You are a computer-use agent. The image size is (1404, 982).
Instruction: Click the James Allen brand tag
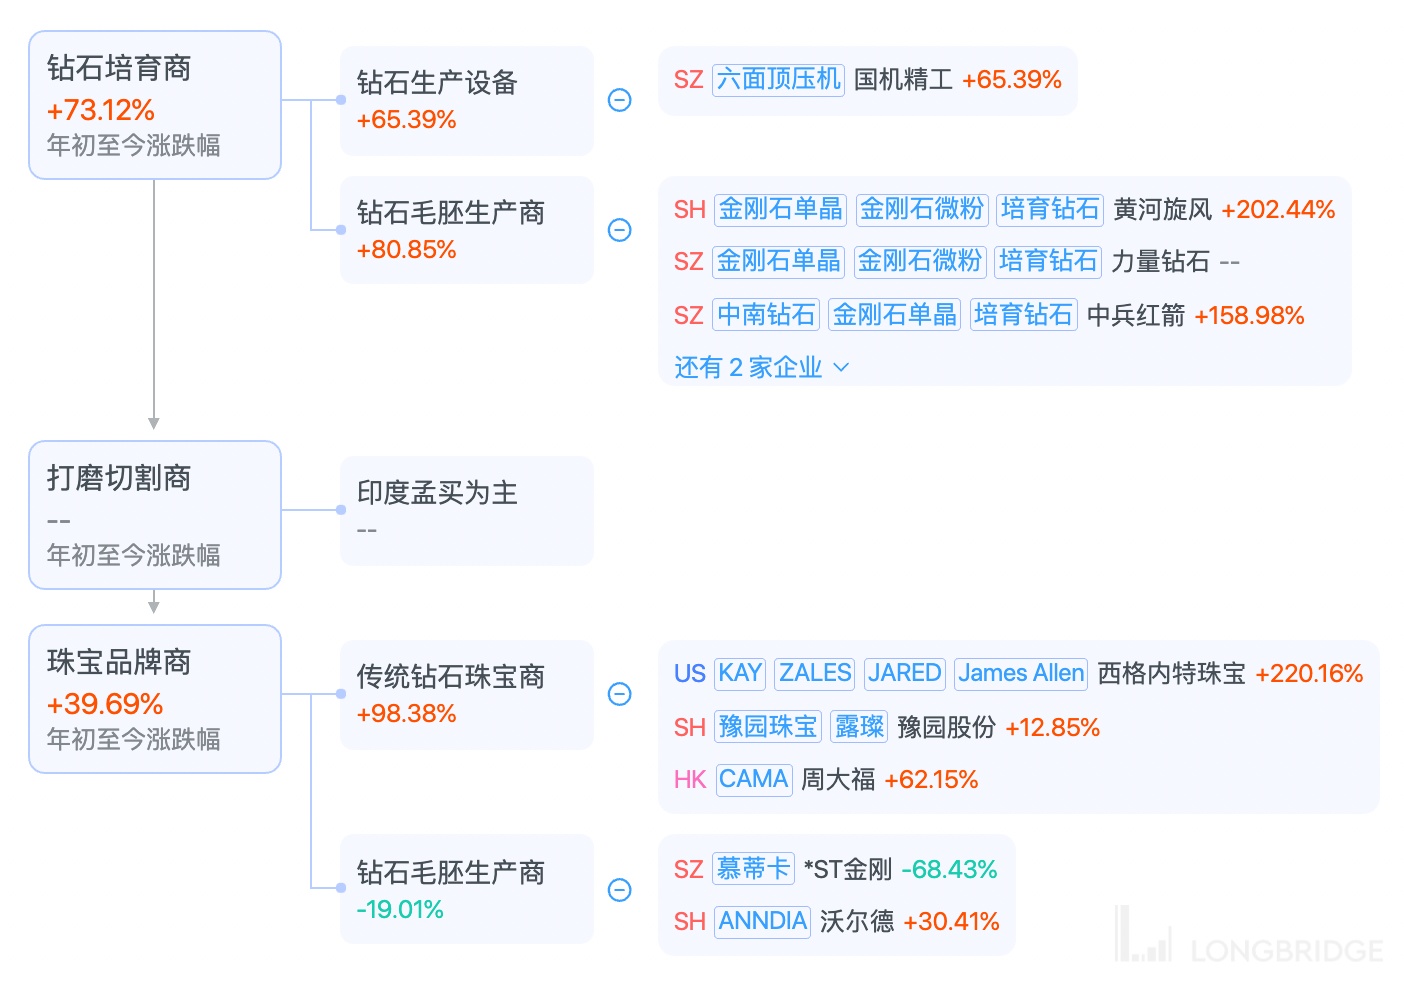tap(1020, 674)
